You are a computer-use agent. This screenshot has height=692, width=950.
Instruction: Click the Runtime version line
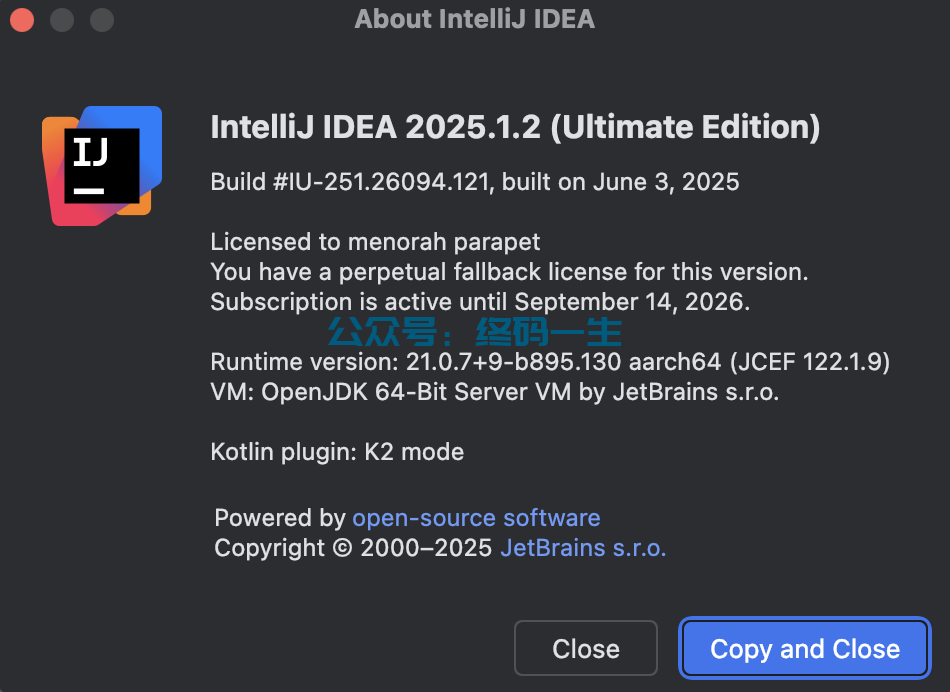pos(550,362)
